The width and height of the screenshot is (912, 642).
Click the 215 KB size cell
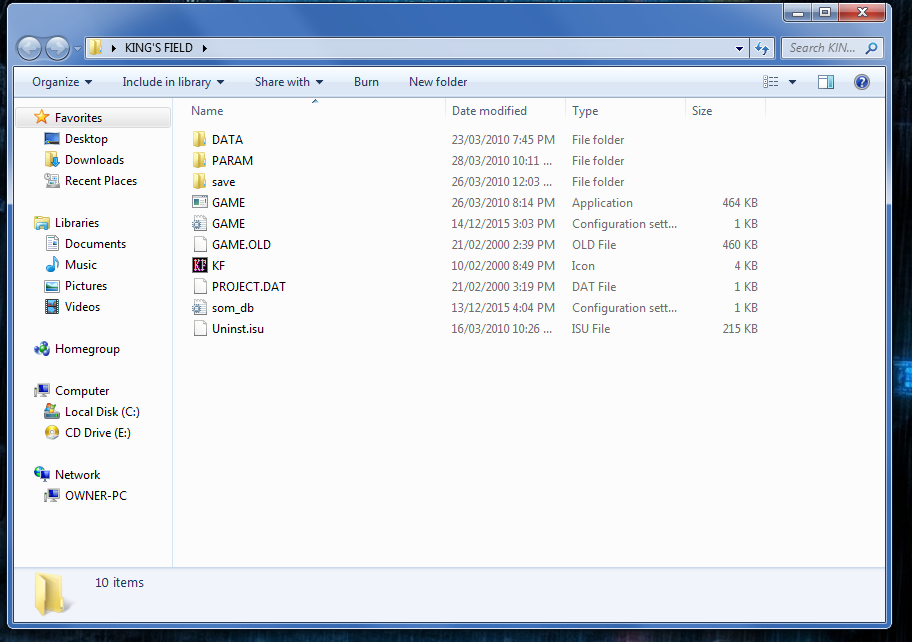tap(740, 329)
